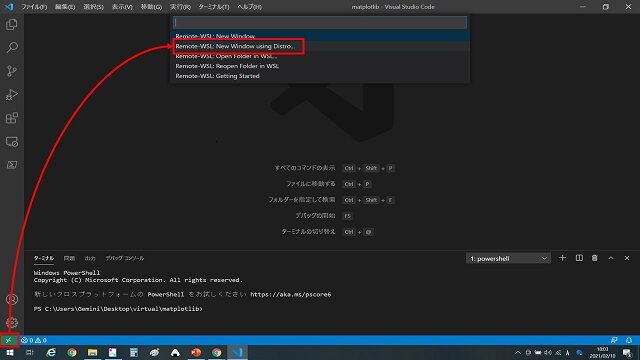Open the powershell terminal selector dropdown
The height and width of the screenshot is (360, 640).
(508, 258)
